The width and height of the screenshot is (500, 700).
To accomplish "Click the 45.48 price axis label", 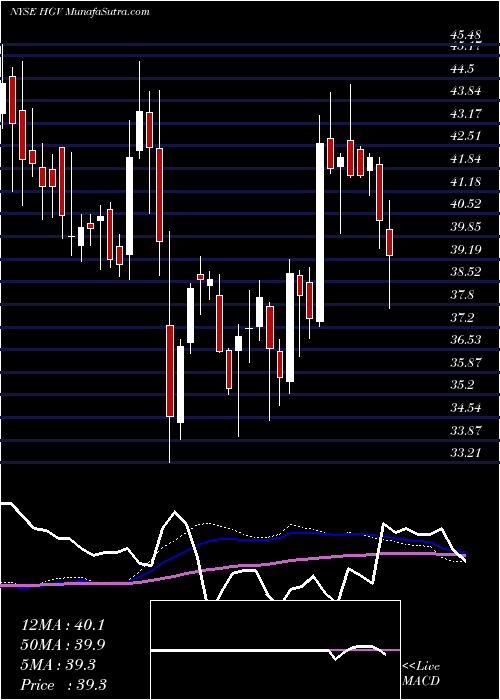I will coord(466,35).
